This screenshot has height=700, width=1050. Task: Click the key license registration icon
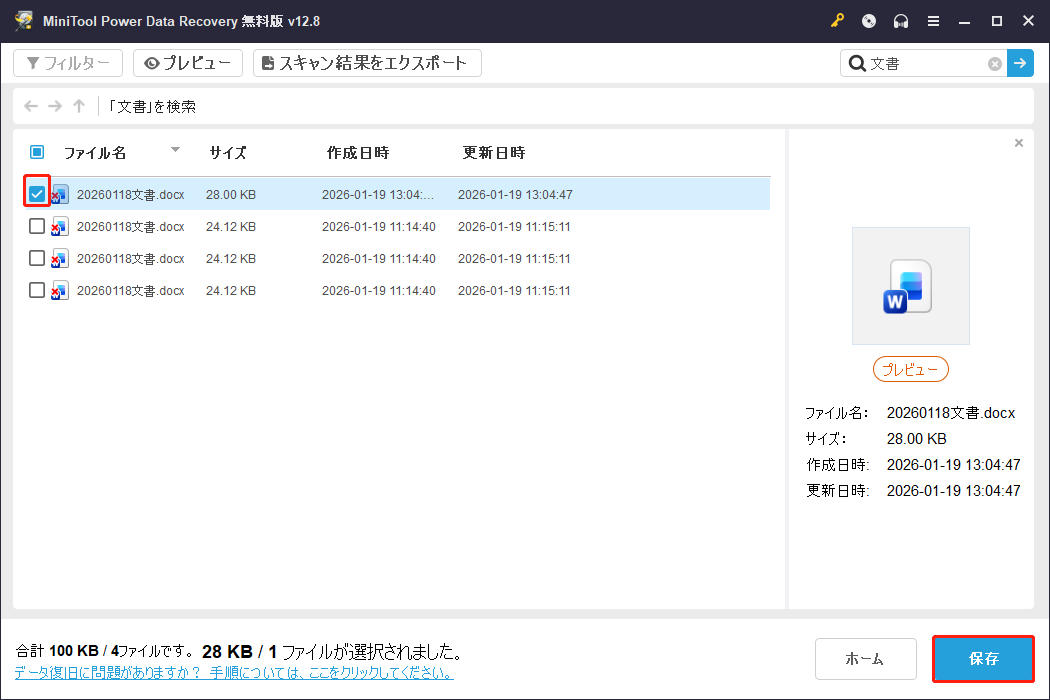tap(837, 20)
